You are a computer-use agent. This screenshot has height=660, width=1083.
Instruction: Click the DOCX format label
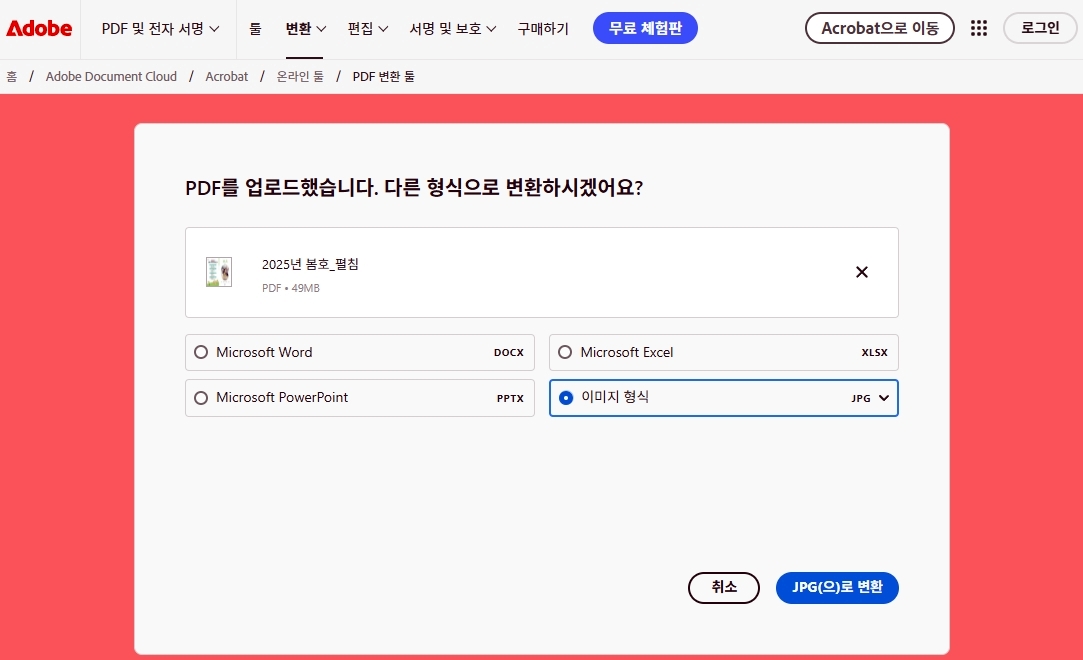509,352
